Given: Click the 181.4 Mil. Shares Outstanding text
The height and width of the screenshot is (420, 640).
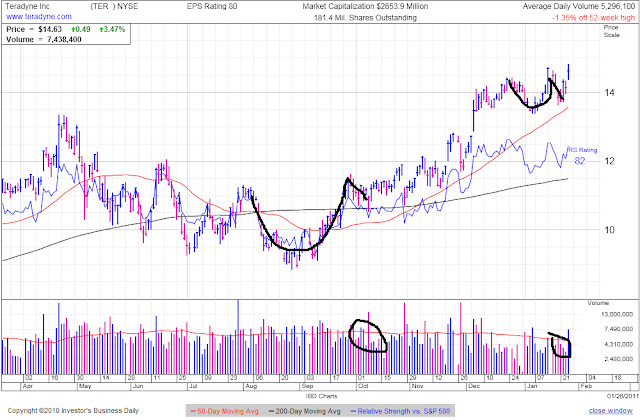Looking at the screenshot, I should [x=365, y=18].
